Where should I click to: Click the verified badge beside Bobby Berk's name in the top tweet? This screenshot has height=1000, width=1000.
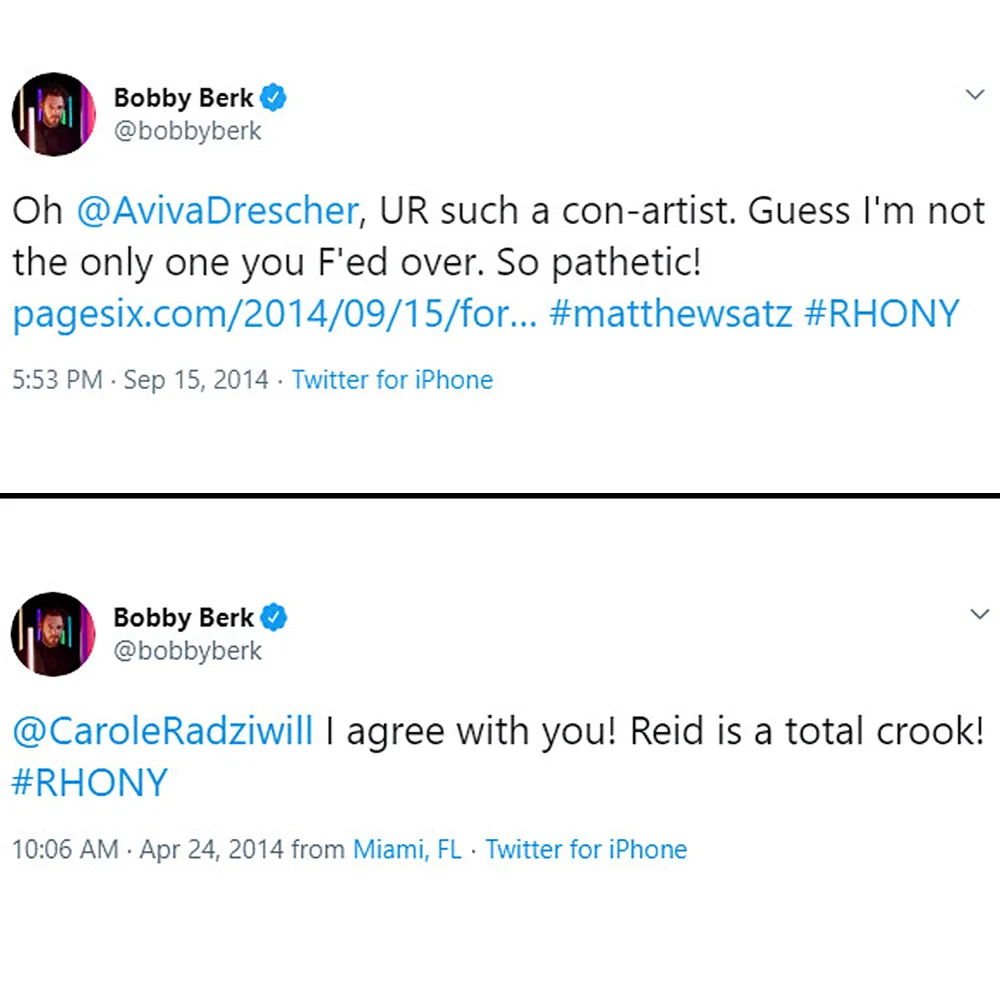[x=274, y=98]
